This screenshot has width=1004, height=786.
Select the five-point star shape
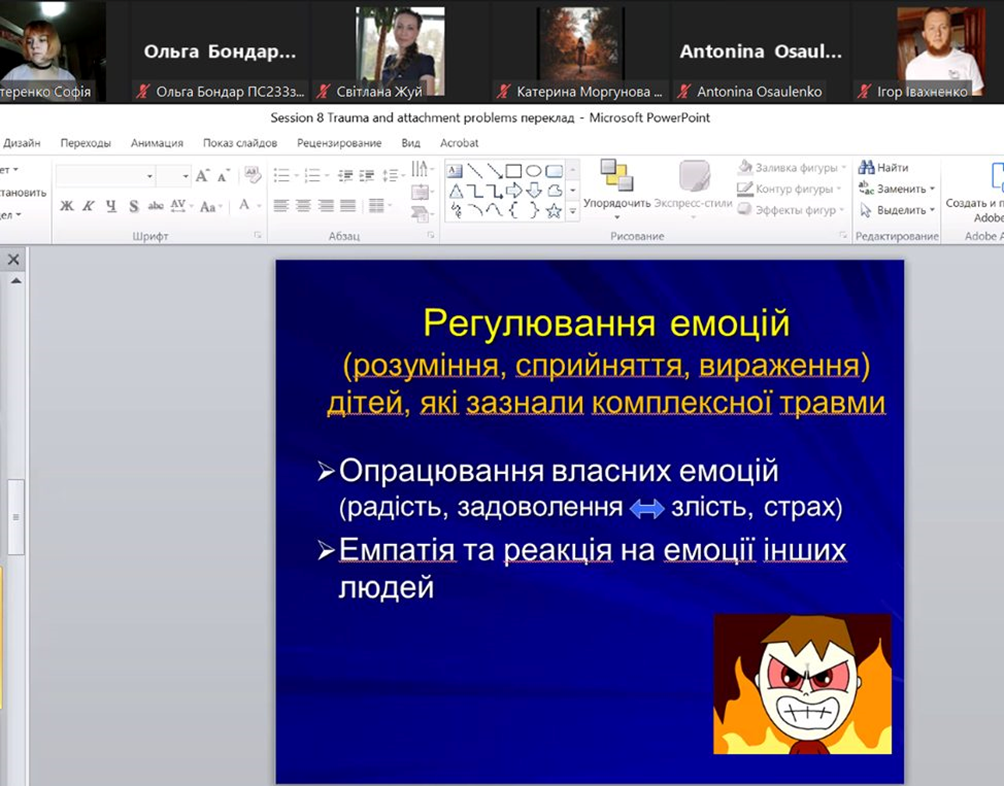coord(553,210)
